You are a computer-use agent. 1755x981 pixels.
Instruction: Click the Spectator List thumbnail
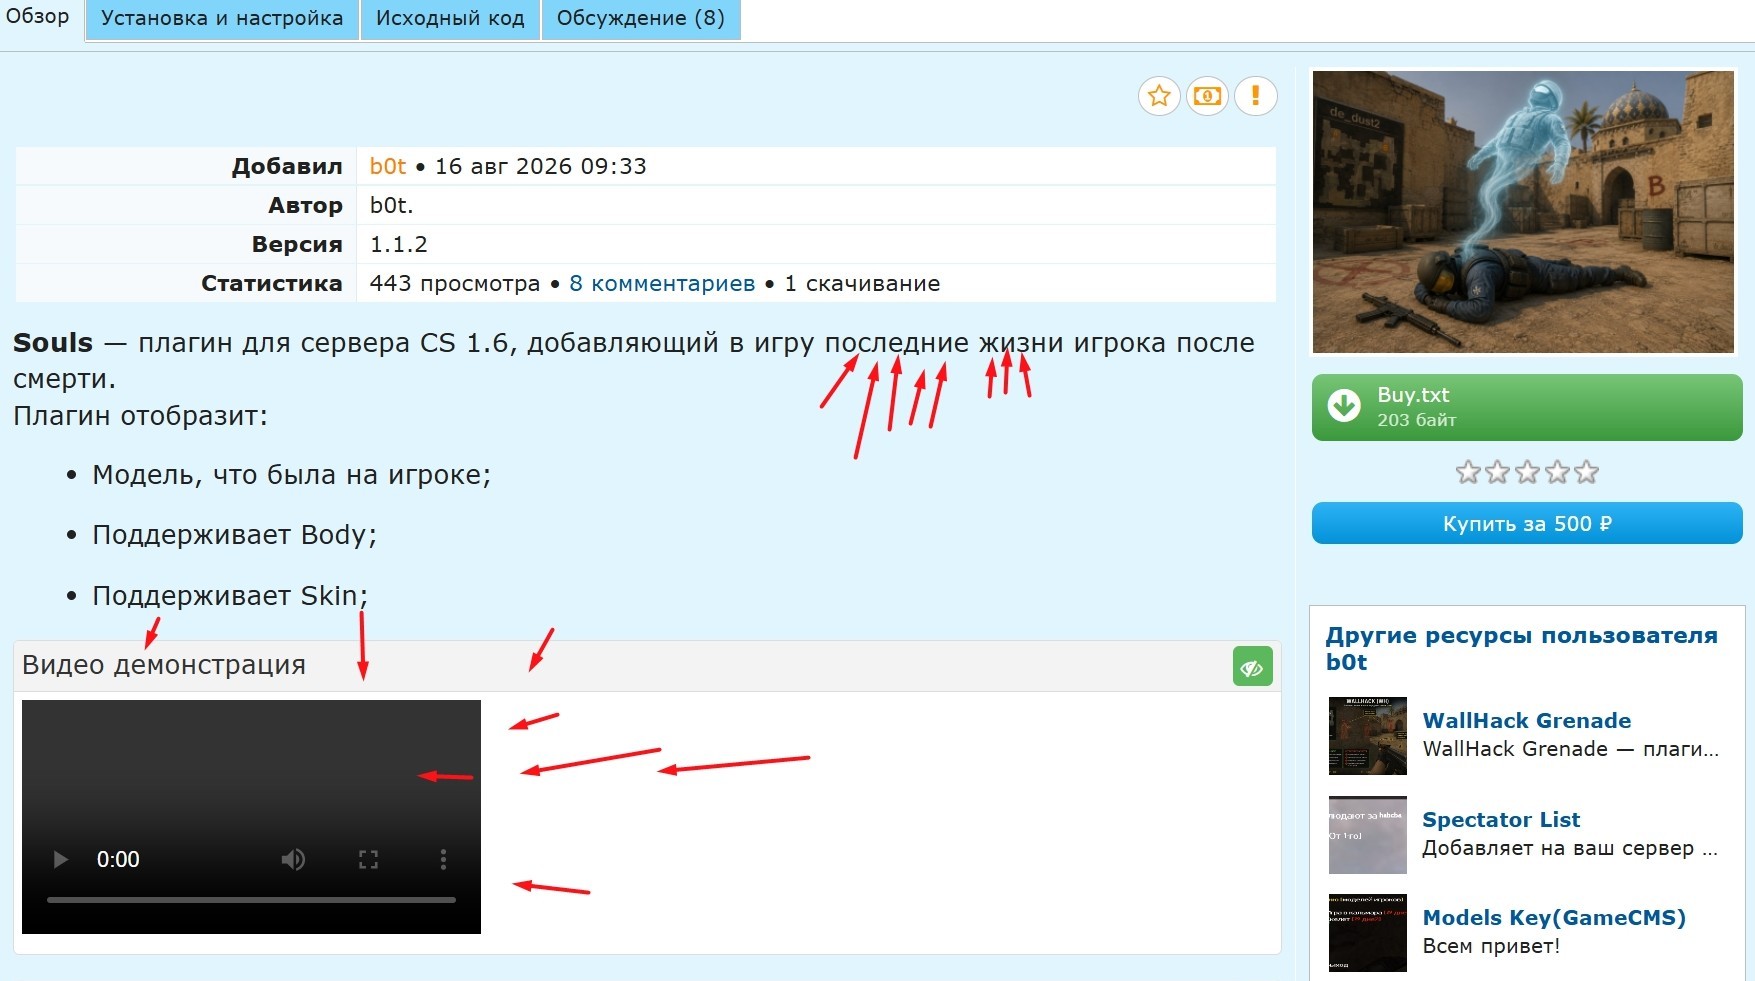click(x=1367, y=834)
